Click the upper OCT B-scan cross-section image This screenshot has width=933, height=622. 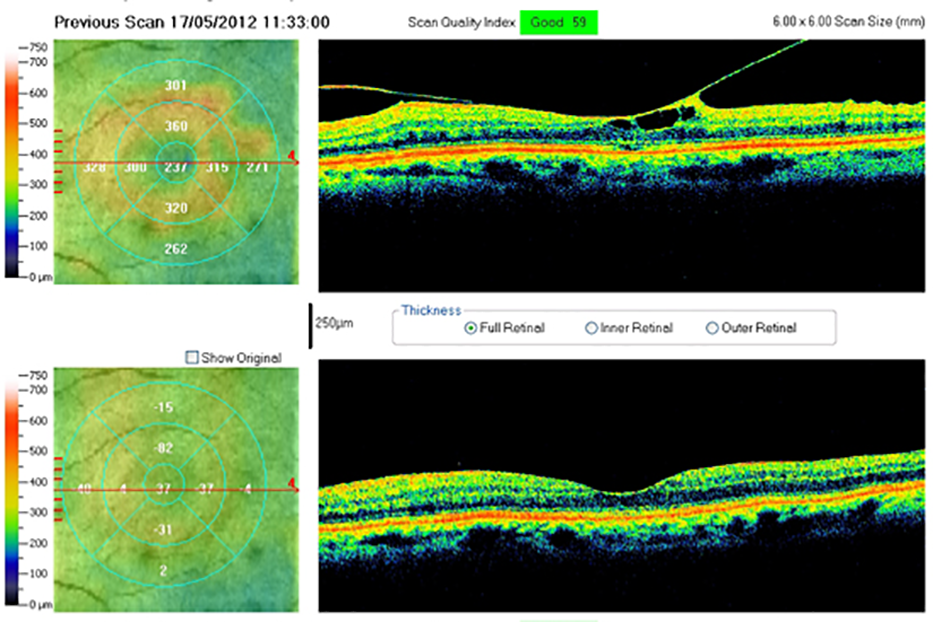click(620, 165)
